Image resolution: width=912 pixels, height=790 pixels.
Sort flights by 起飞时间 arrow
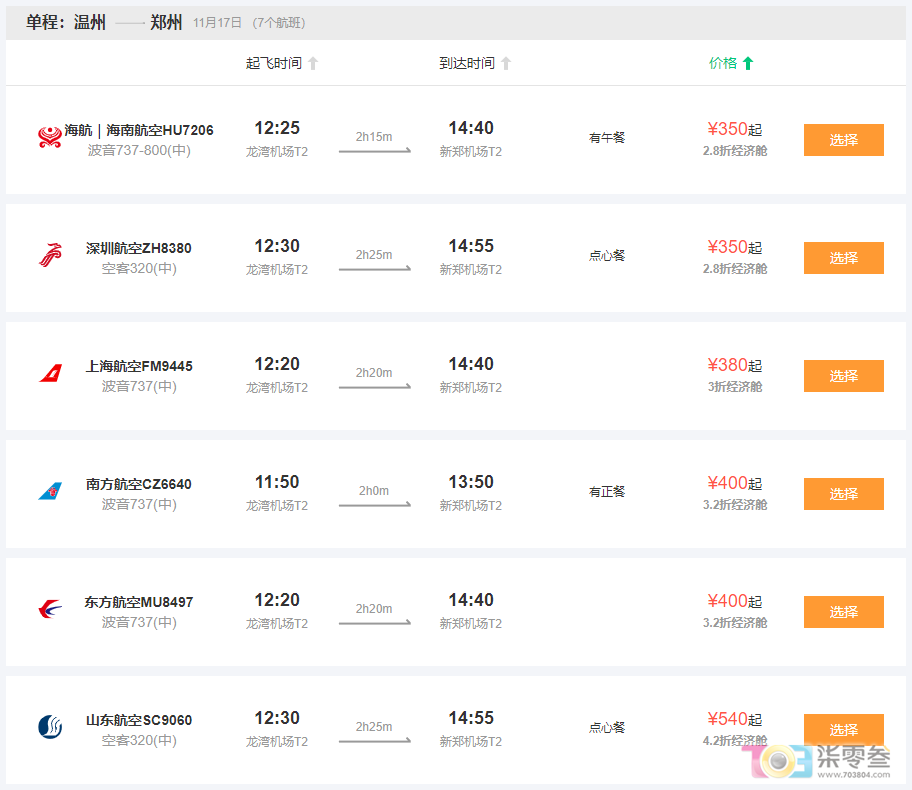pos(313,64)
